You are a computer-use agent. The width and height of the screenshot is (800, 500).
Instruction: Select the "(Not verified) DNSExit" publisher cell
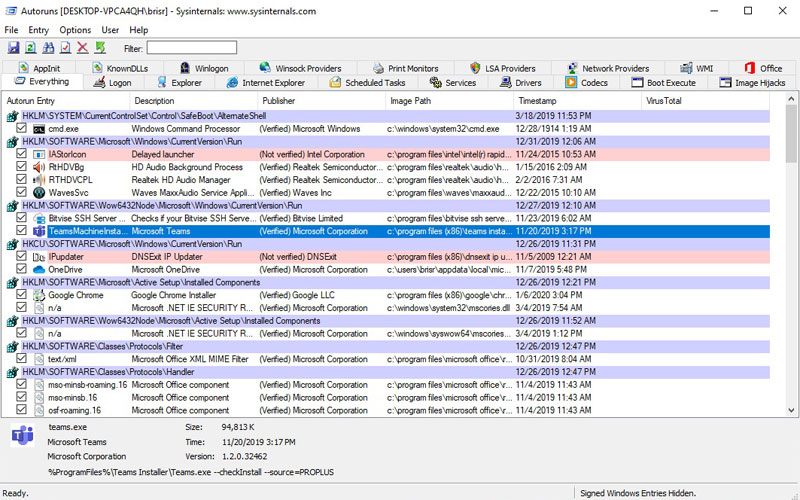297,257
